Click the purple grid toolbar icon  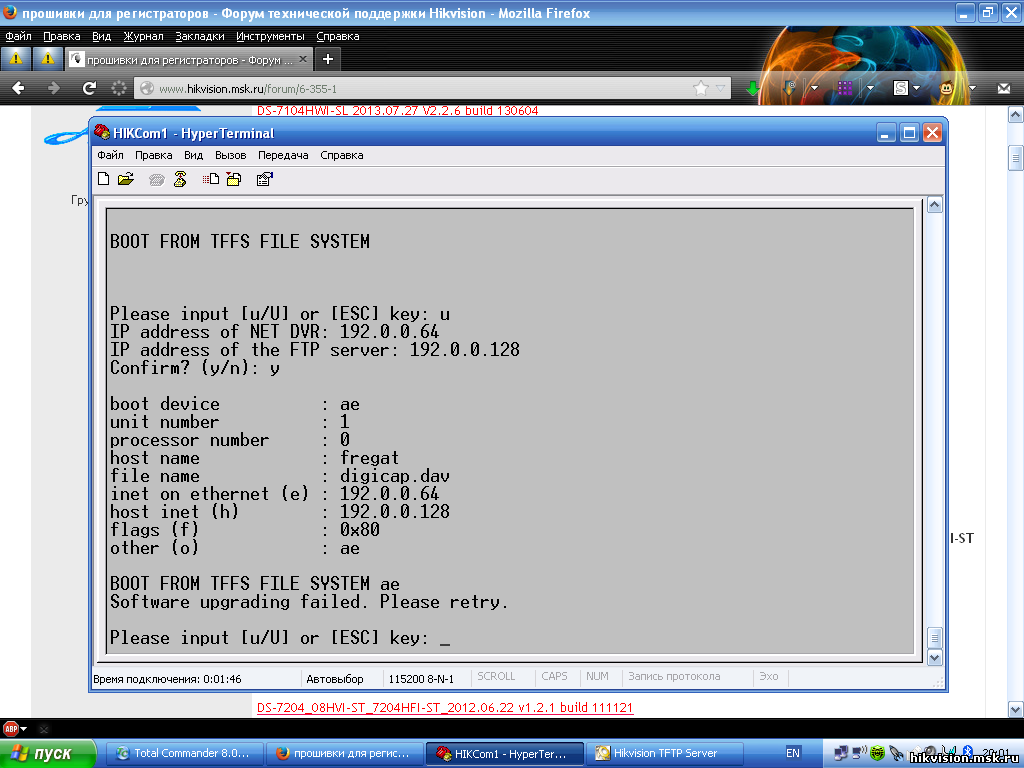[845, 88]
